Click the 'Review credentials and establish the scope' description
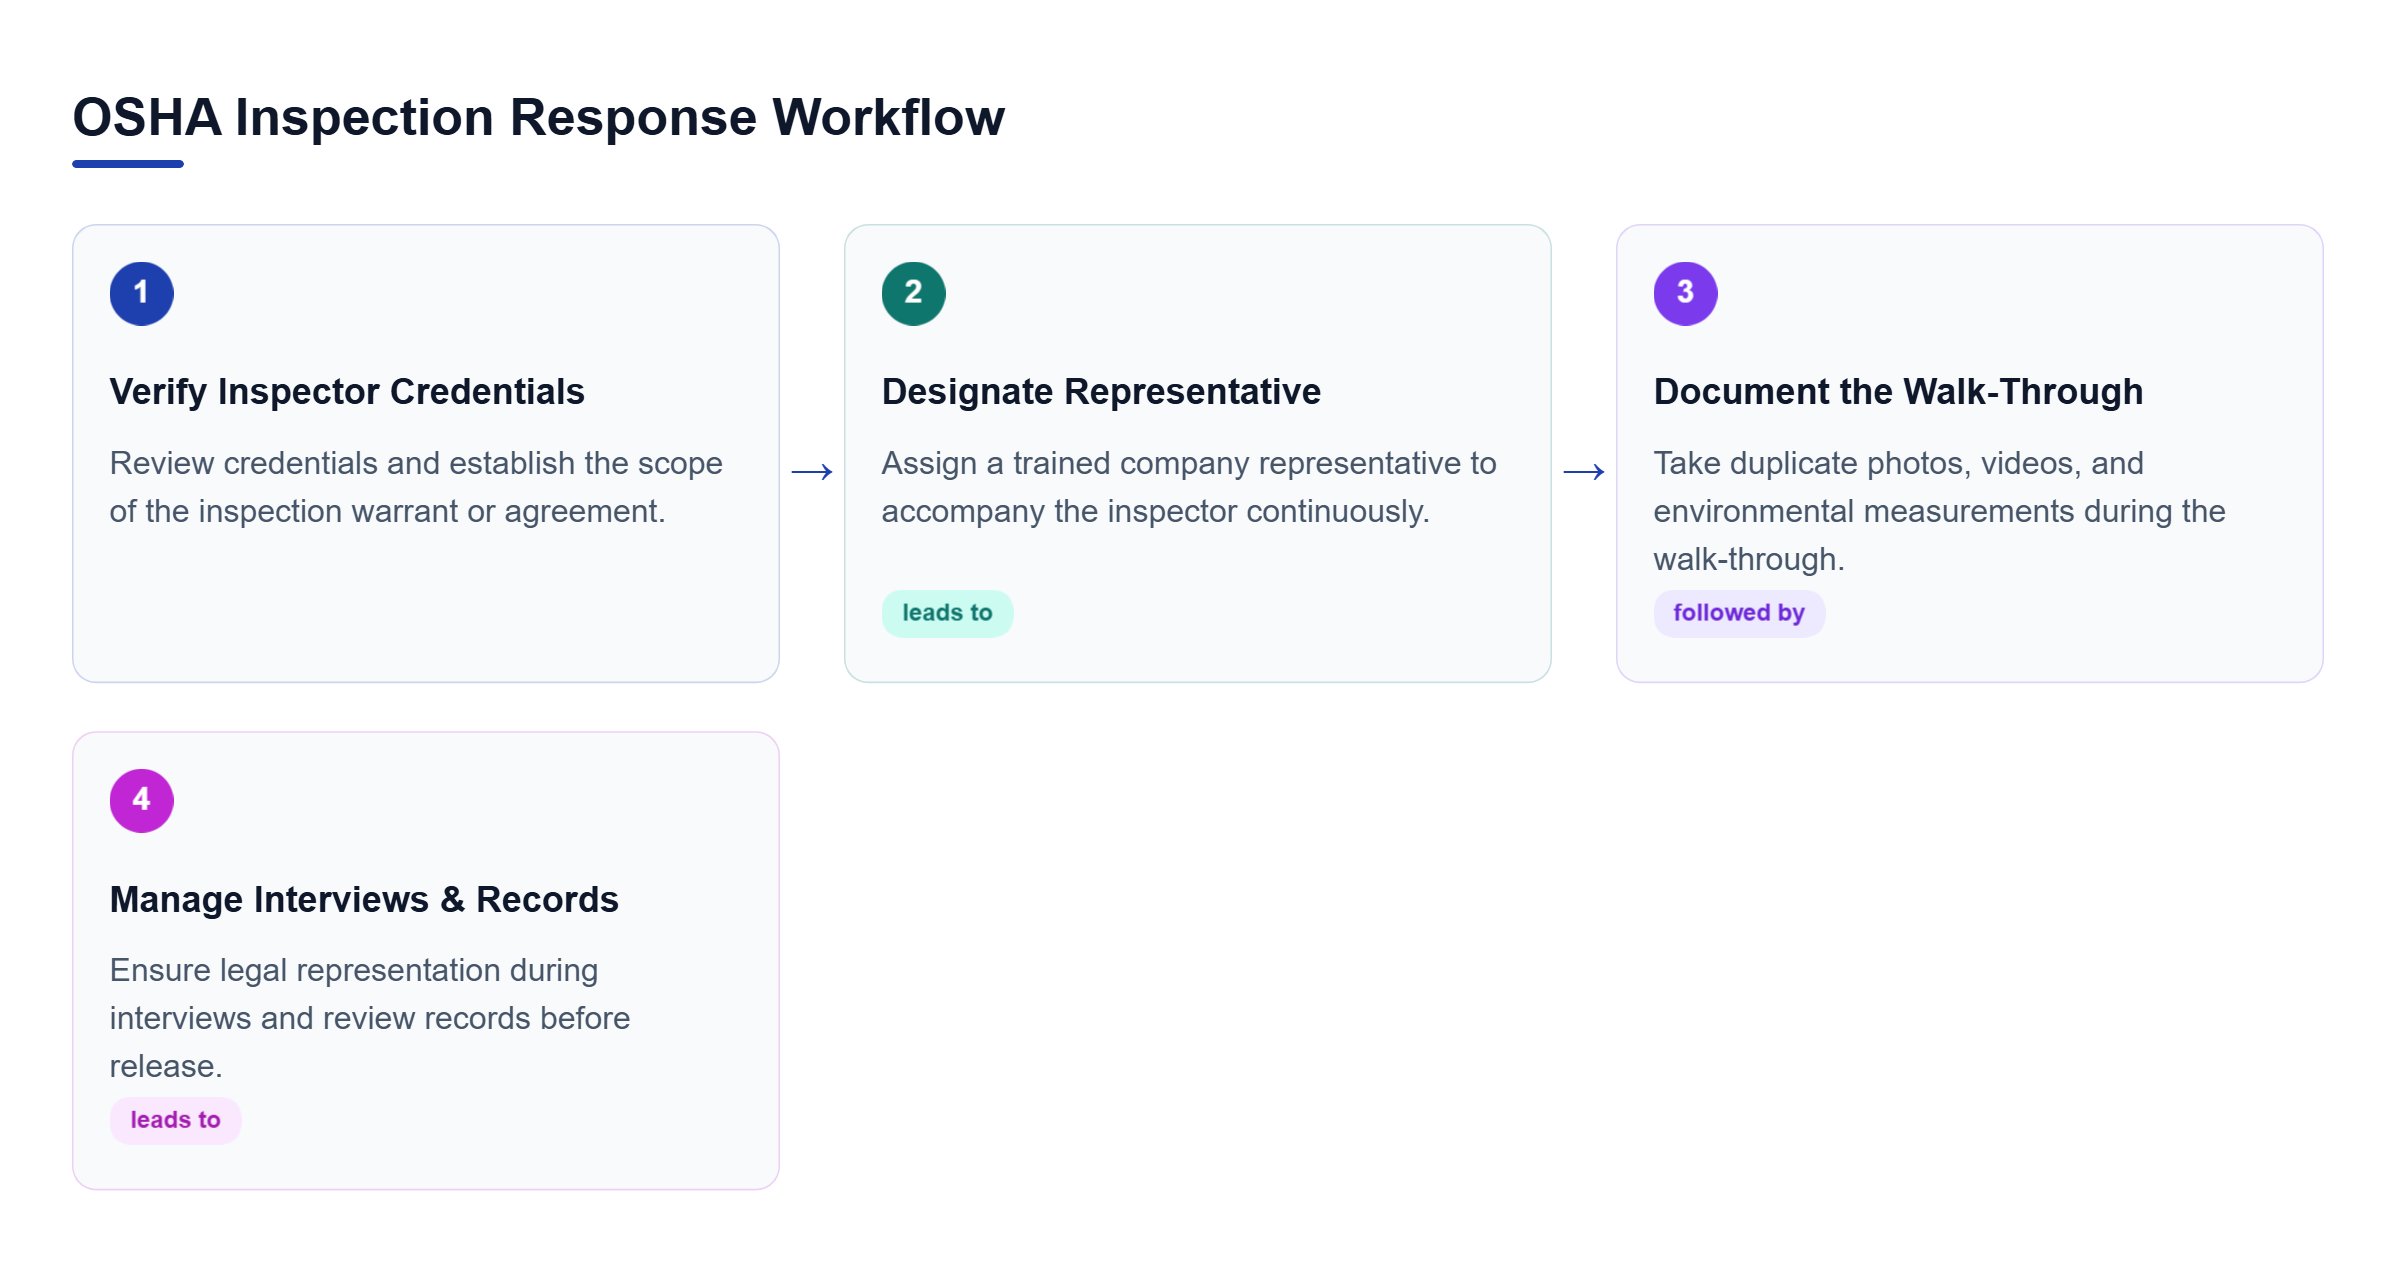This screenshot has height=1262, width=2400. point(416,487)
